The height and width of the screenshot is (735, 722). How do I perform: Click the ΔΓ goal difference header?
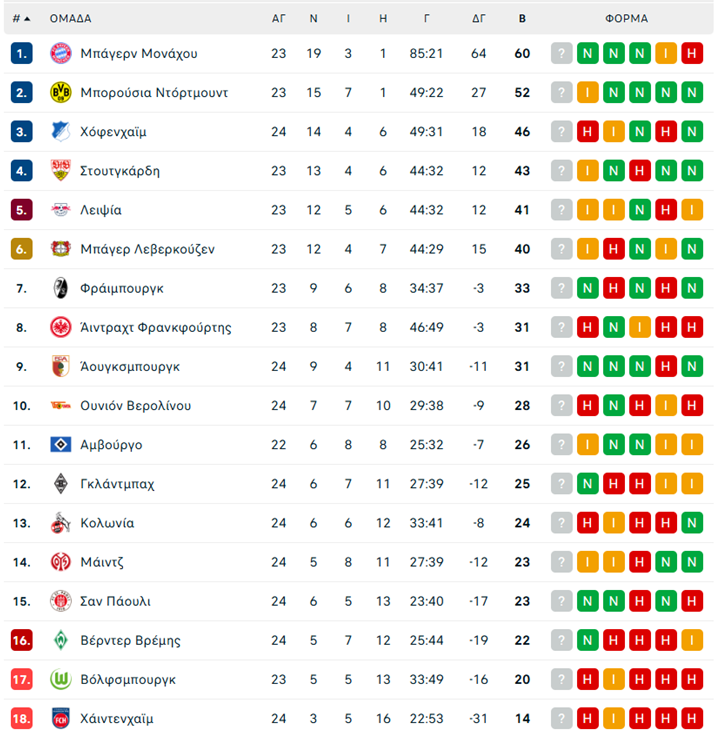coord(479,18)
